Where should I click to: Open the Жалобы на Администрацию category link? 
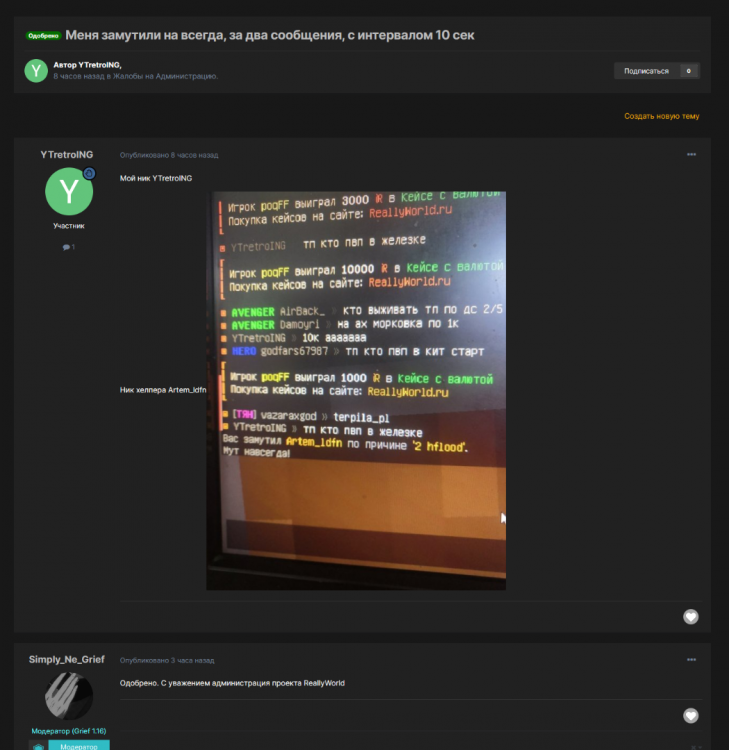[165, 76]
